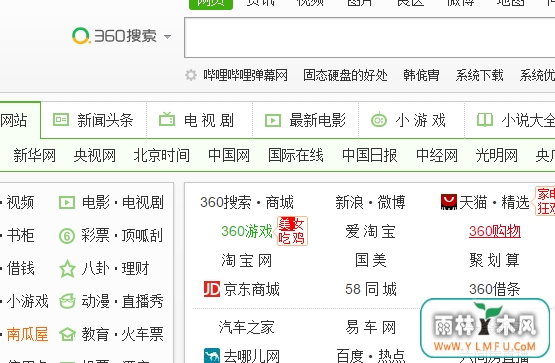
Task: Click the 360搜索 logo icon
Action: pos(81,36)
